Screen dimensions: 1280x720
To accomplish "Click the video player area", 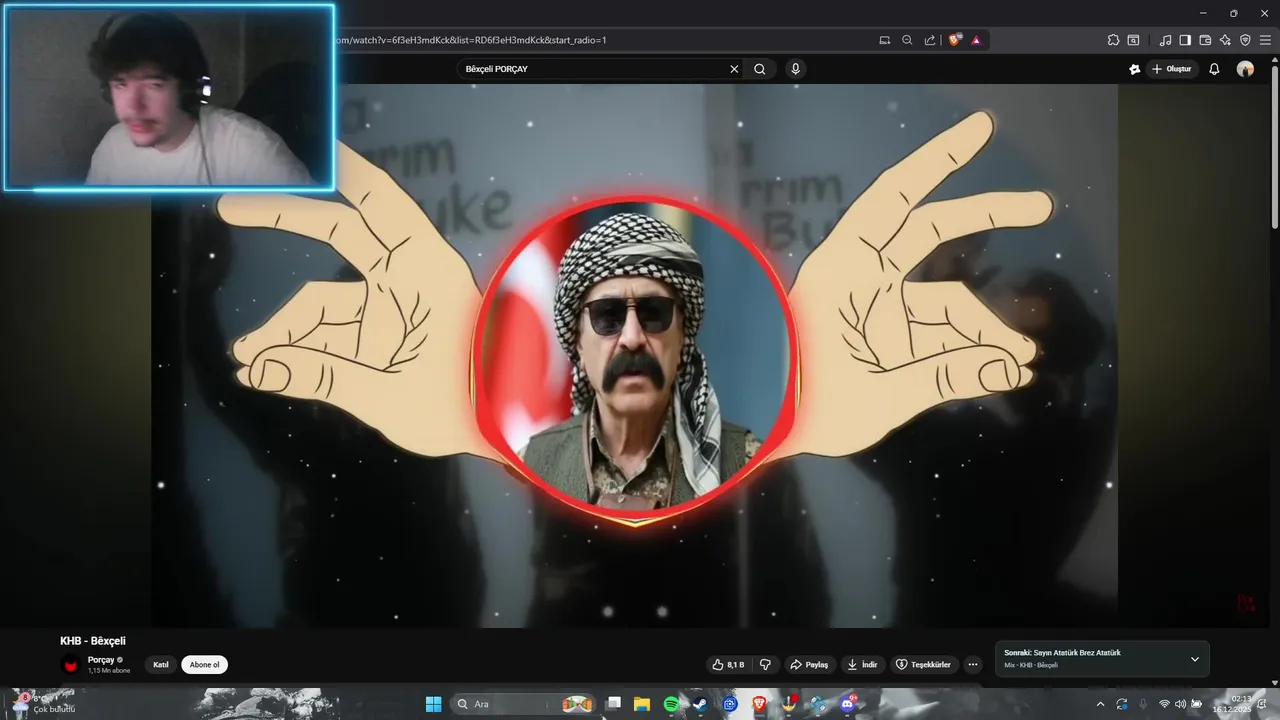I will pyautogui.click(x=634, y=355).
